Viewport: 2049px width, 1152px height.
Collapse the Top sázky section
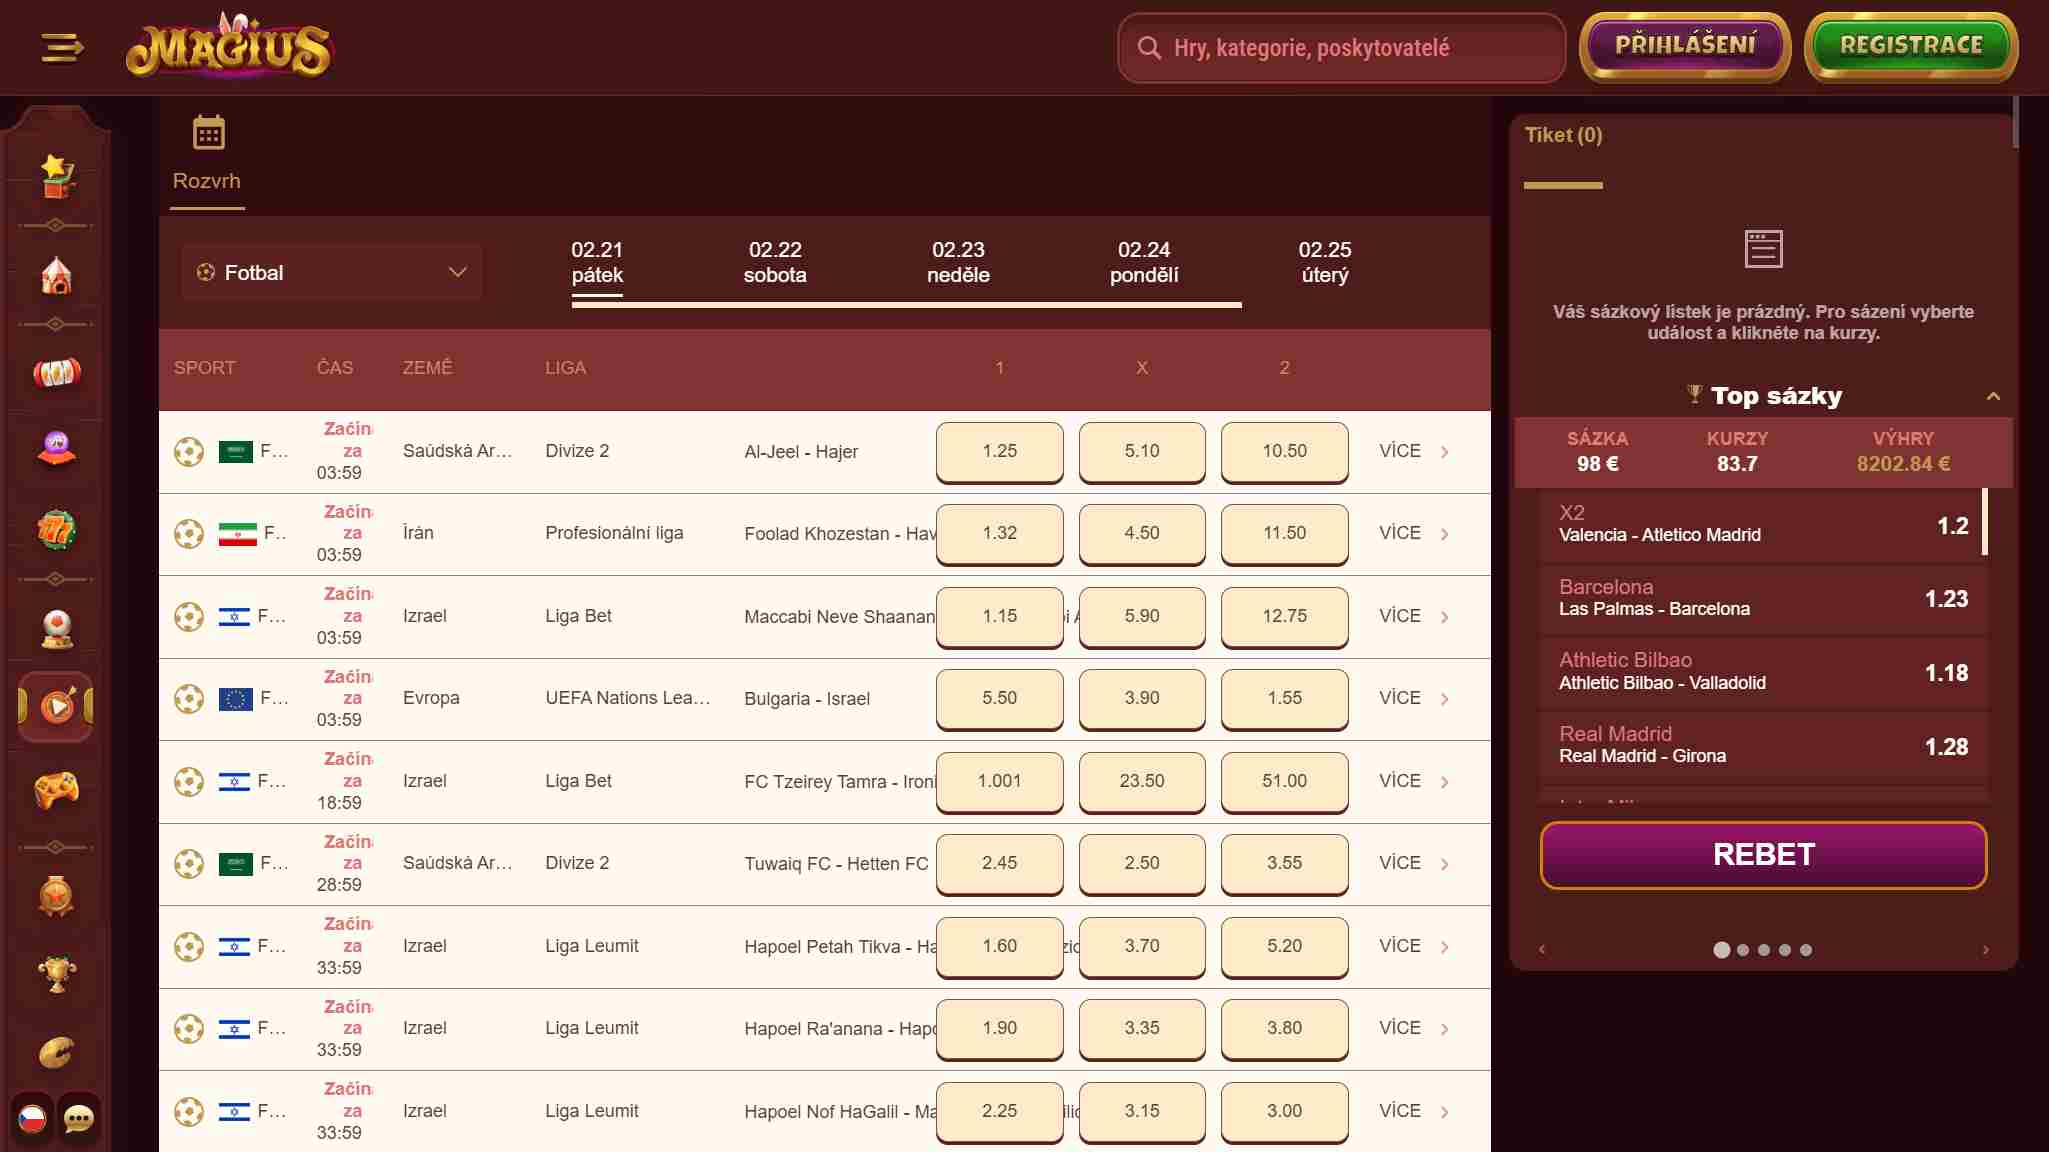pos(1993,396)
